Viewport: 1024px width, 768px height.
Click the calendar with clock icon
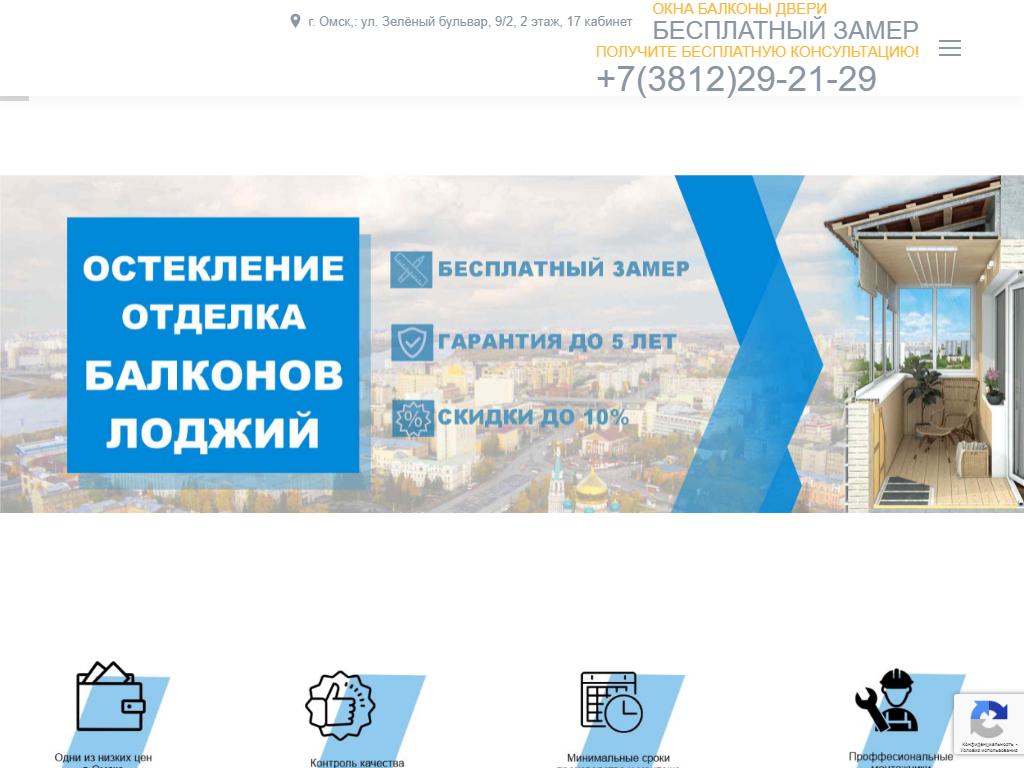(x=611, y=701)
